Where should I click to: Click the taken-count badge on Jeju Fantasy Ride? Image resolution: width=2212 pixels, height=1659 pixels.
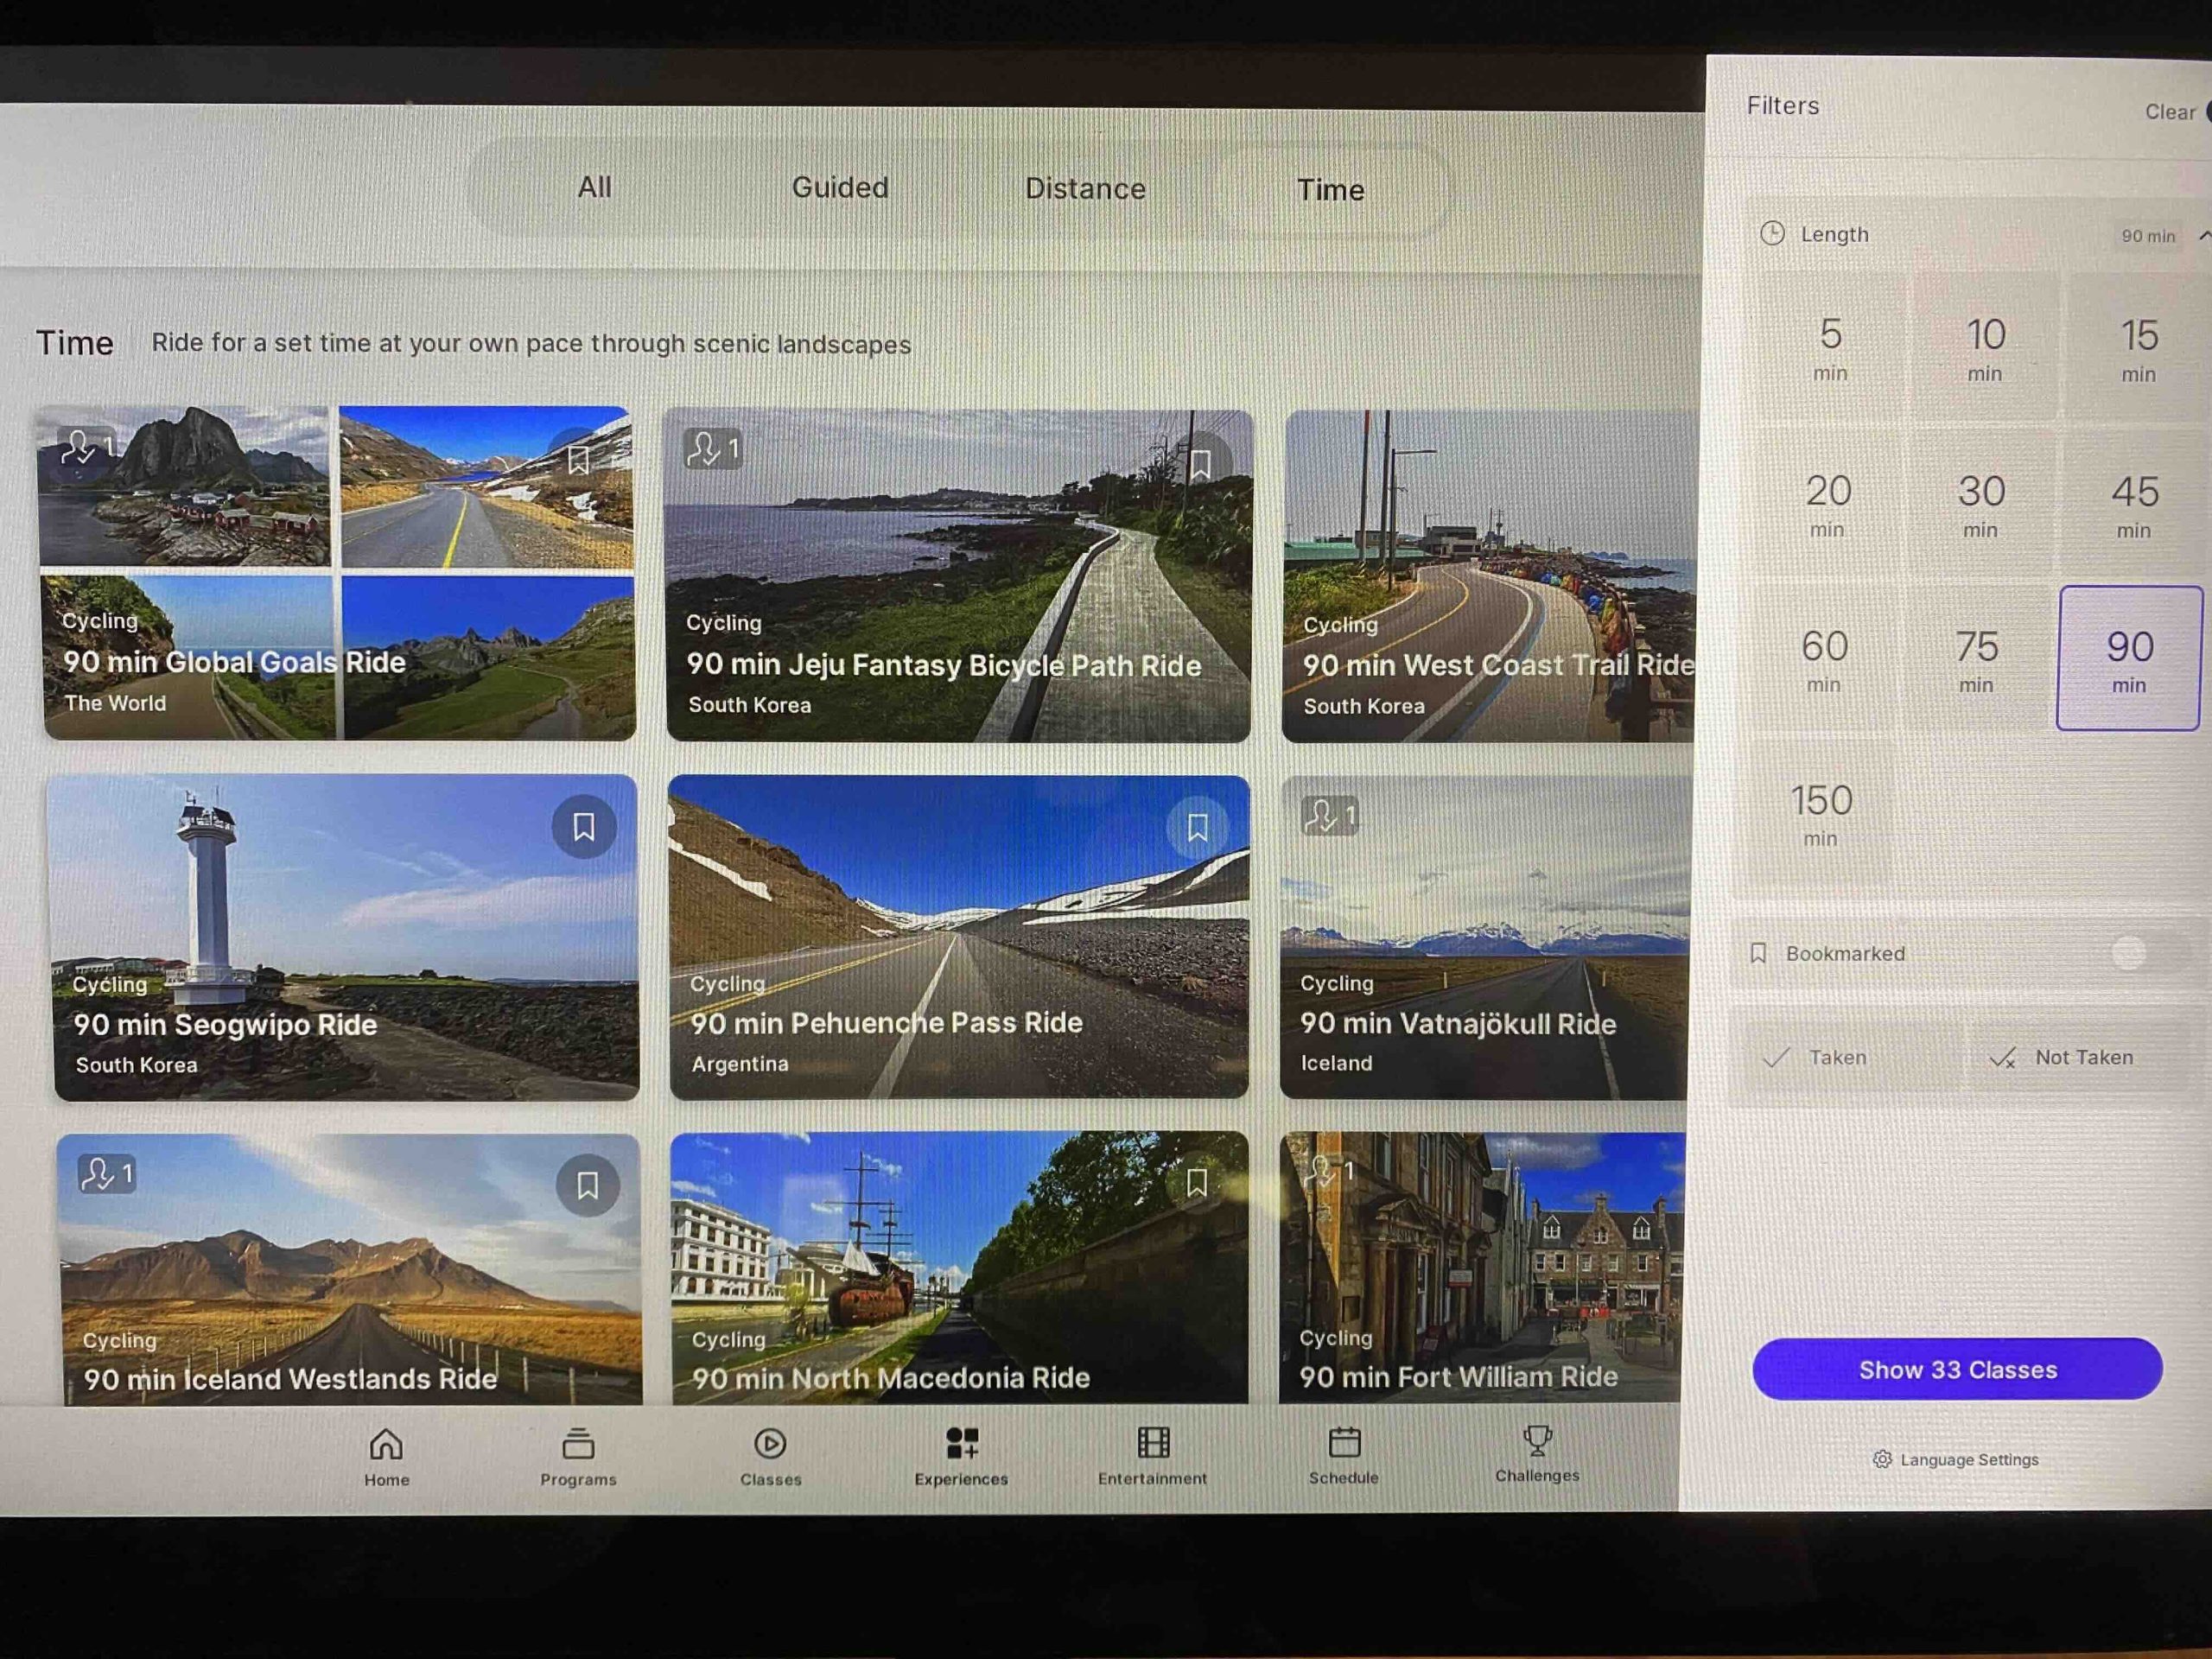click(713, 449)
